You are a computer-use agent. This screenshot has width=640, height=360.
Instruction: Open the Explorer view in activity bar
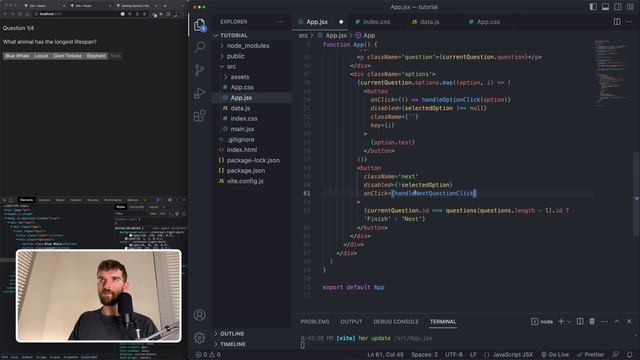[x=200, y=25]
